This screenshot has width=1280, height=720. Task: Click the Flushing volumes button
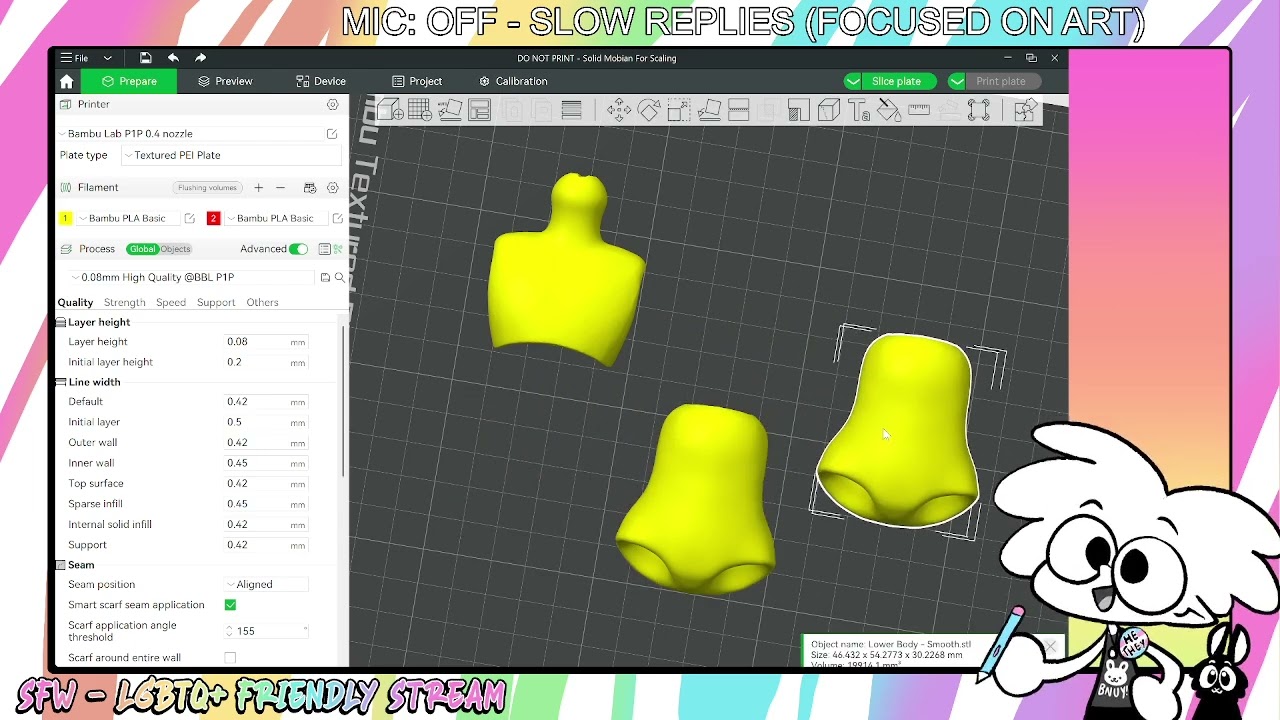[207, 188]
